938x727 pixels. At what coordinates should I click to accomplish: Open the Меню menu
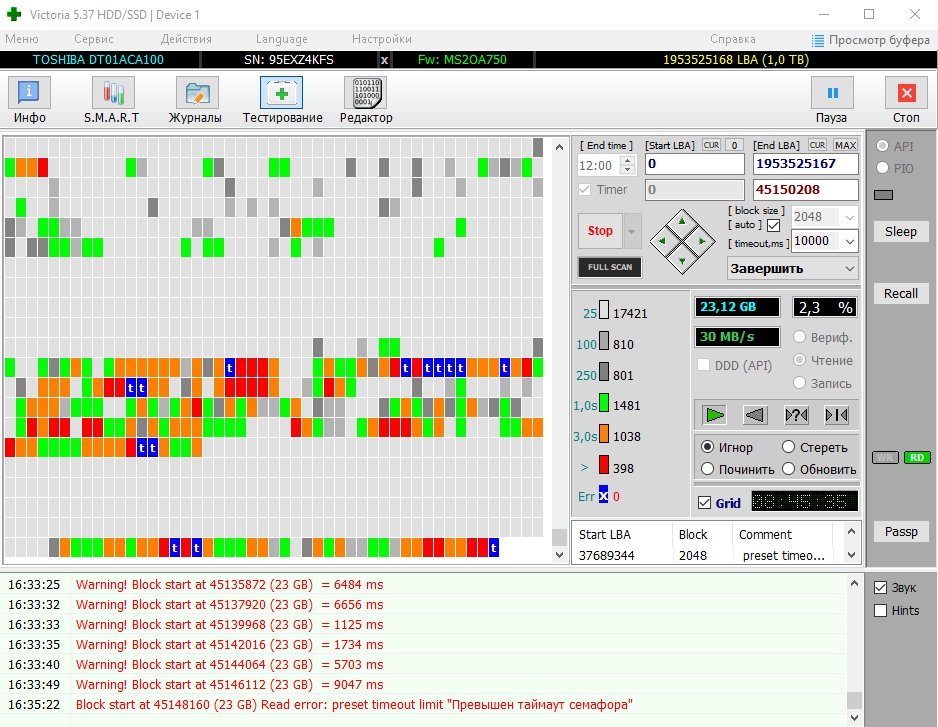pos(22,39)
